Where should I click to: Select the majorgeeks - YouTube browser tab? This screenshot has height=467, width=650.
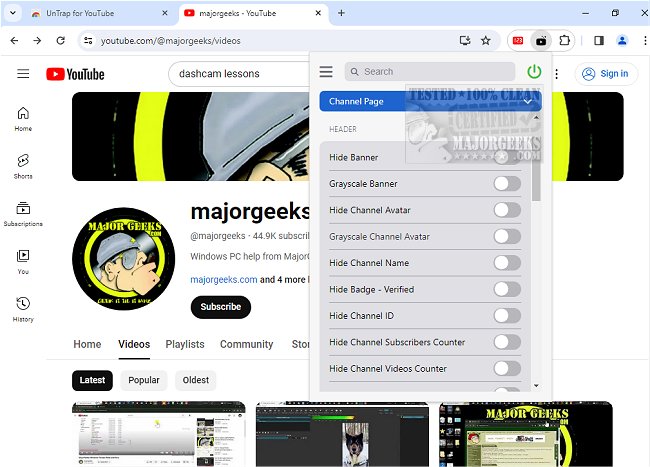tap(253, 13)
